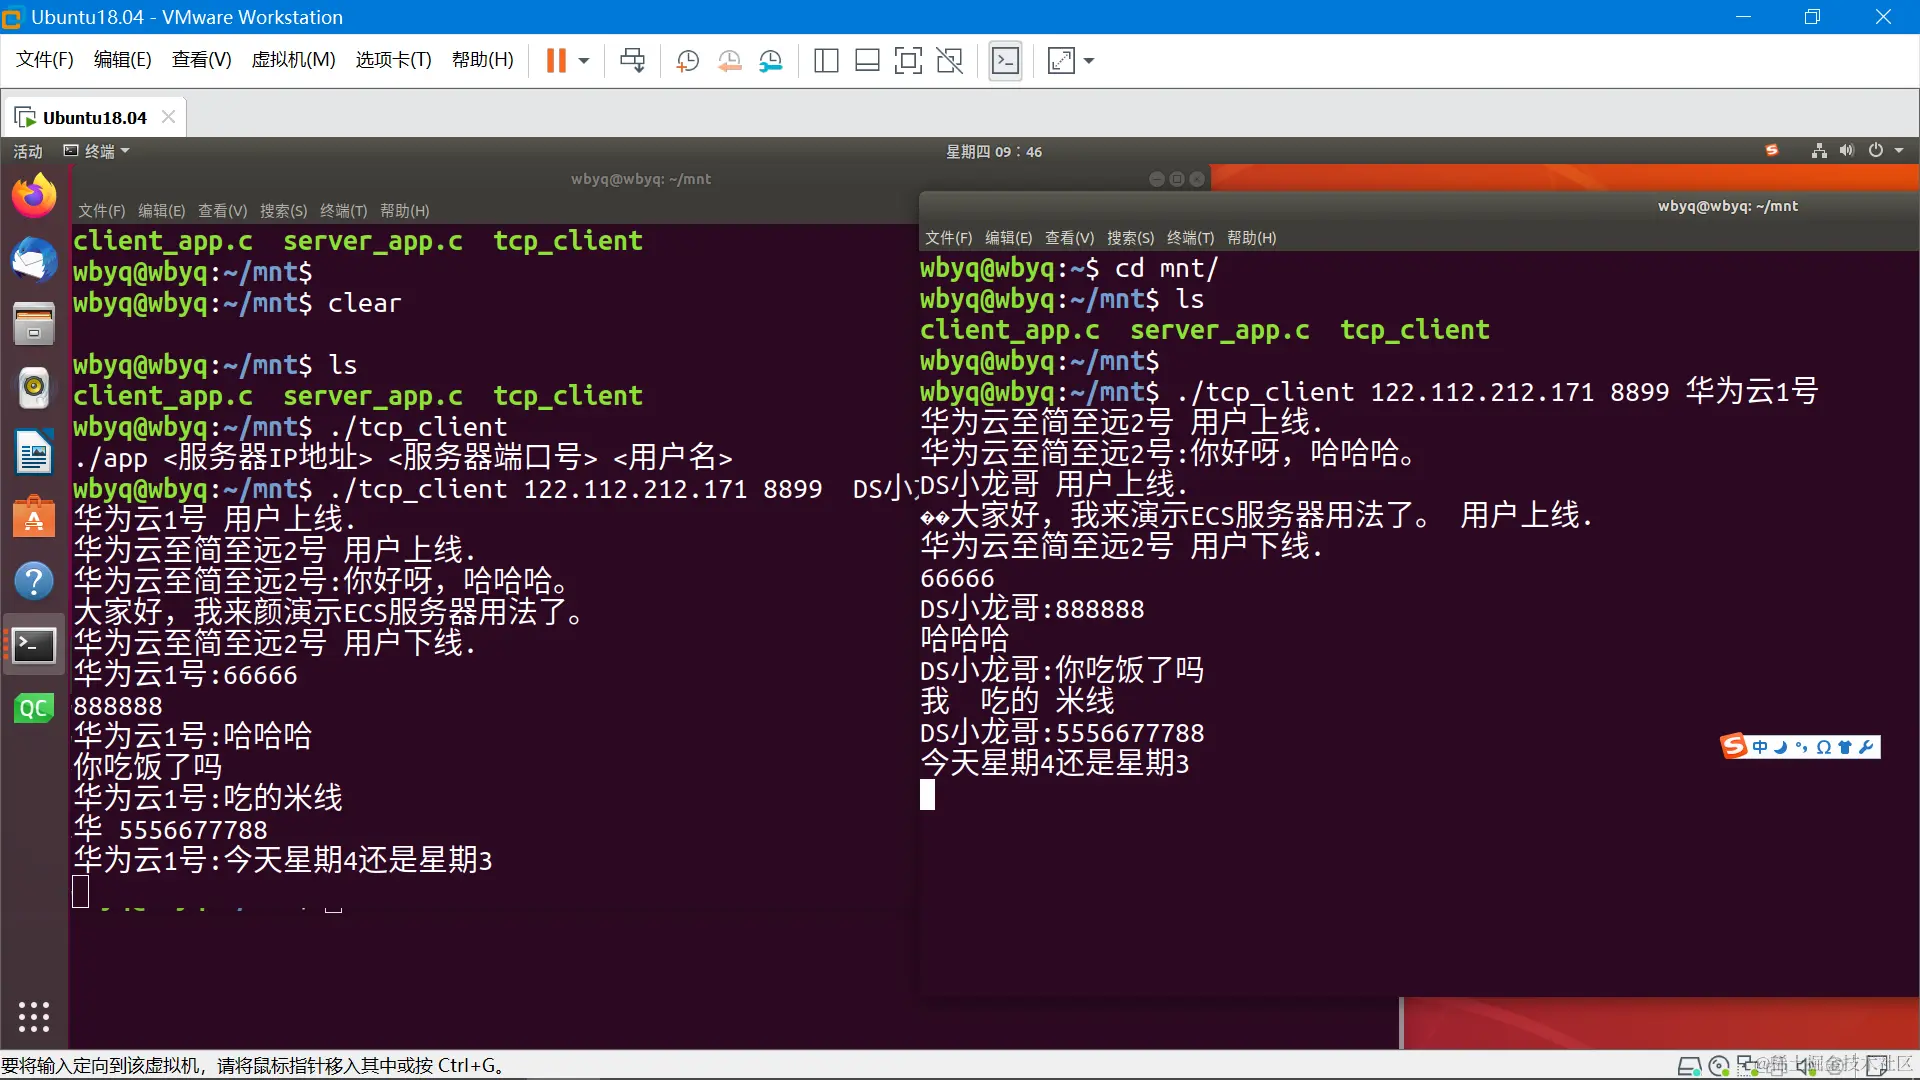1920x1080 pixels.
Task: Click Send Ctrl+Alt+Del toolbar icon
Action: (632, 61)
